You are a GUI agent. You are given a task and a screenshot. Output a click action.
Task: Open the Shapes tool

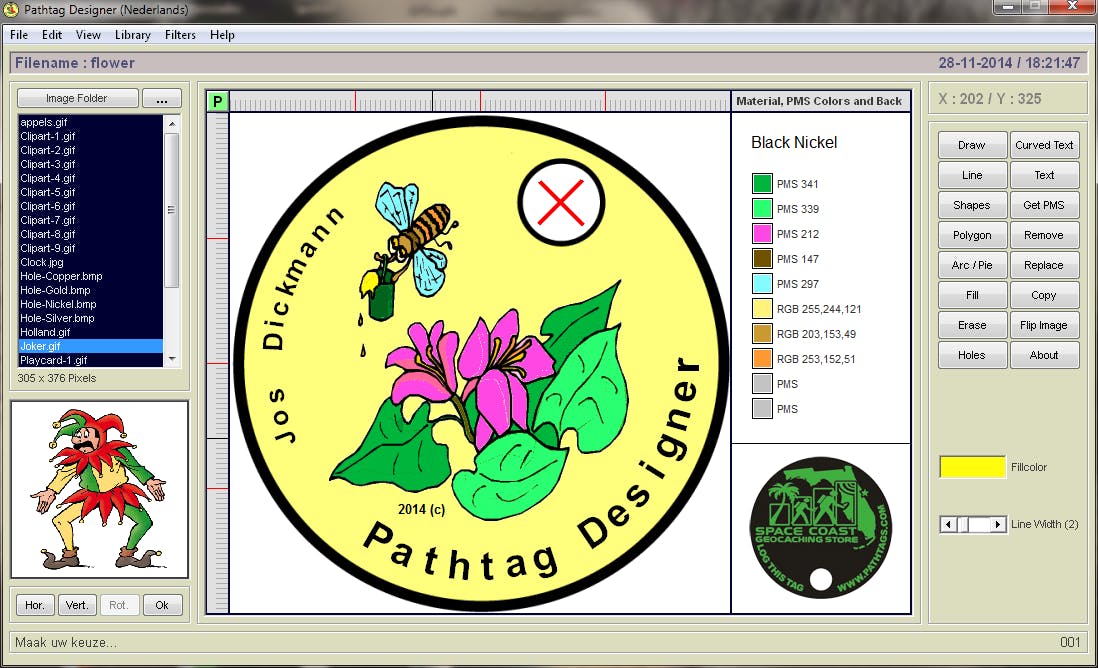tap(971, 204)
